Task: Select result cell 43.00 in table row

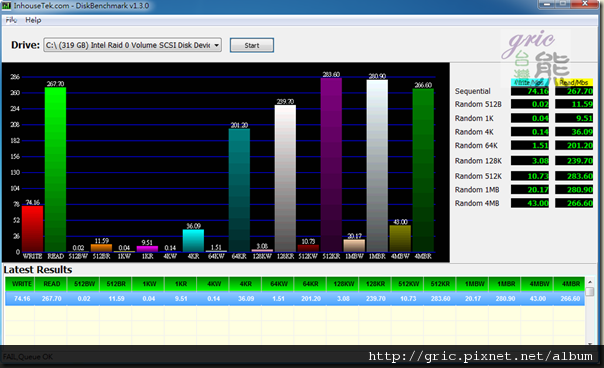Action: click(x=537, y=299)
